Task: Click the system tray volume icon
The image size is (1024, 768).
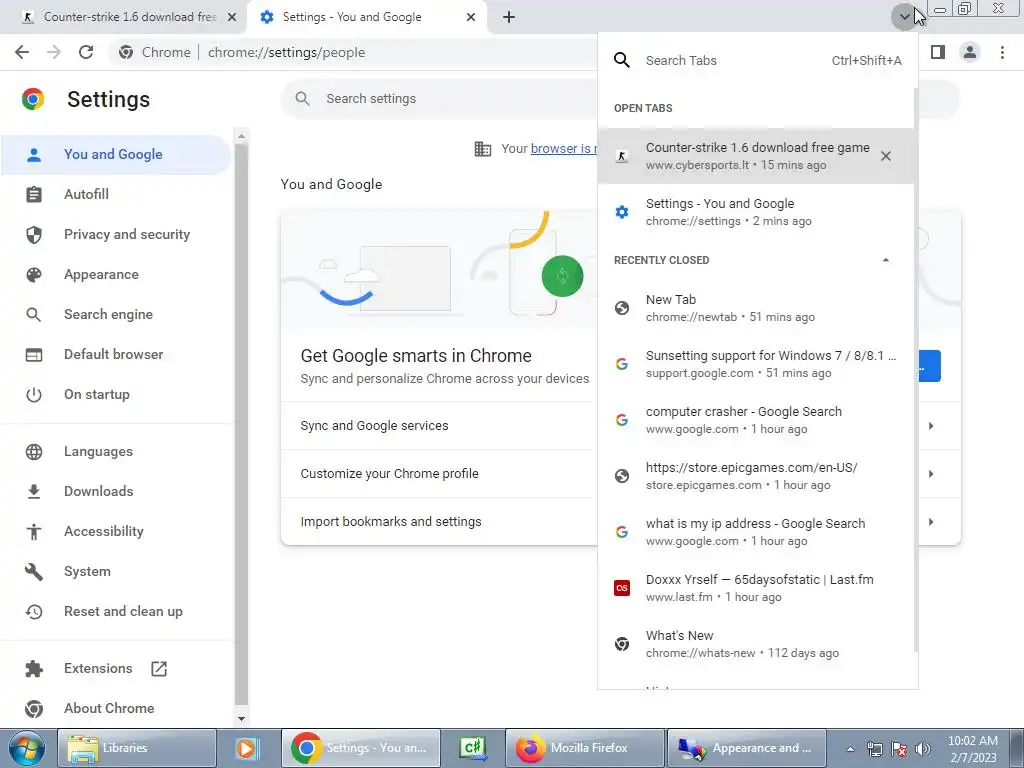Action: tap(923, 749)
